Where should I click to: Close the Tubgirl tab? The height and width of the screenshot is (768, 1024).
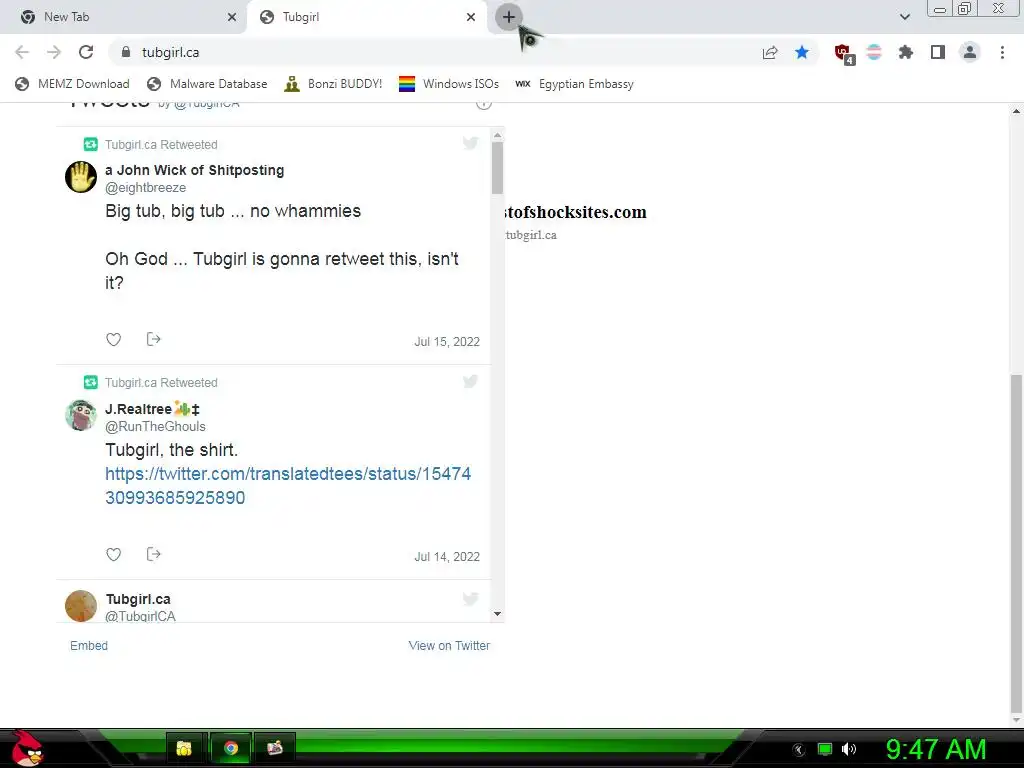click(471, 17)
